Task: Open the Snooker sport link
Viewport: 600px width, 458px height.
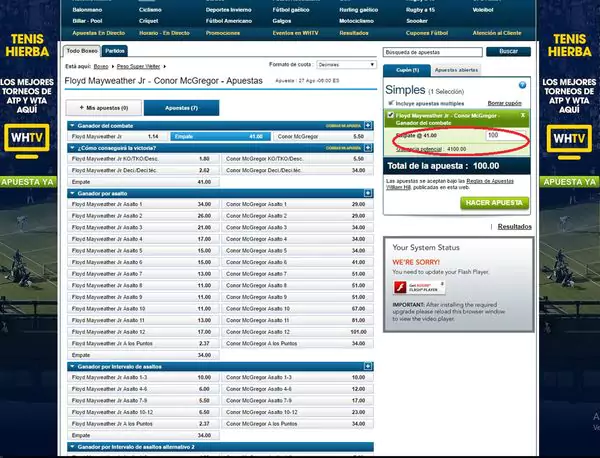Action: click(x=417, y=21)
